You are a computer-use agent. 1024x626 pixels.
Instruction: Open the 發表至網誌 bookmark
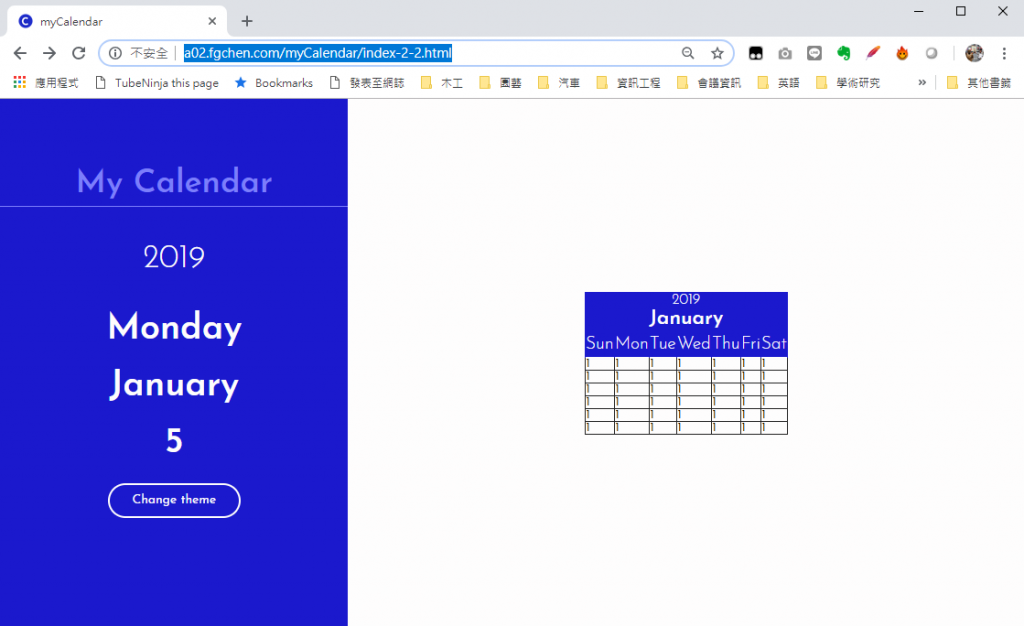[367, 83]
